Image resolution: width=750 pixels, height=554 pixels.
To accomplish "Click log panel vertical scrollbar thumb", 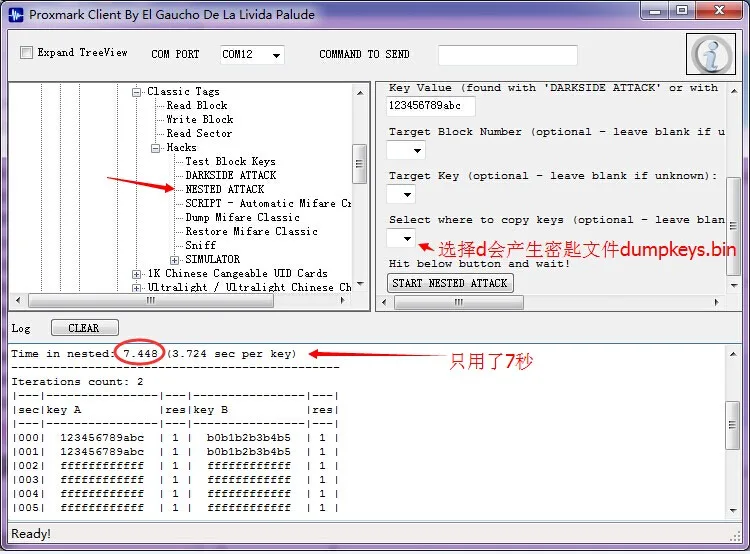I will [x=732, y=425].
